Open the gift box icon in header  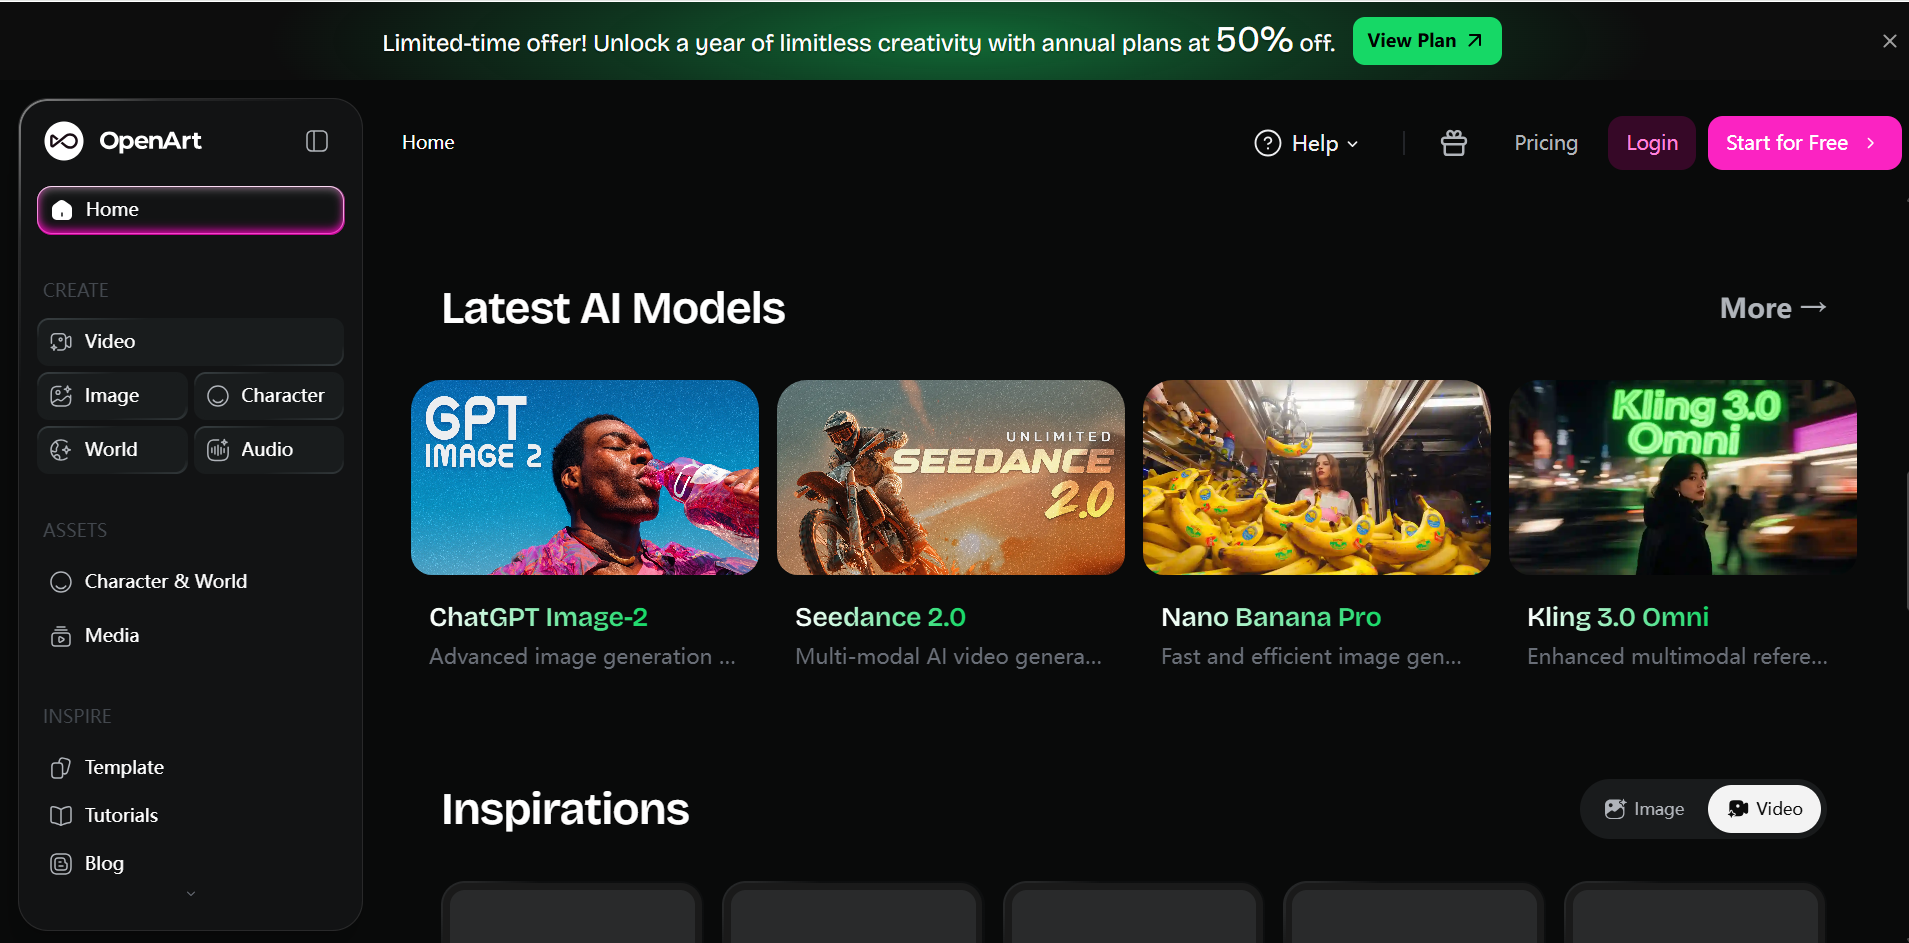(x=1454, y=143)
